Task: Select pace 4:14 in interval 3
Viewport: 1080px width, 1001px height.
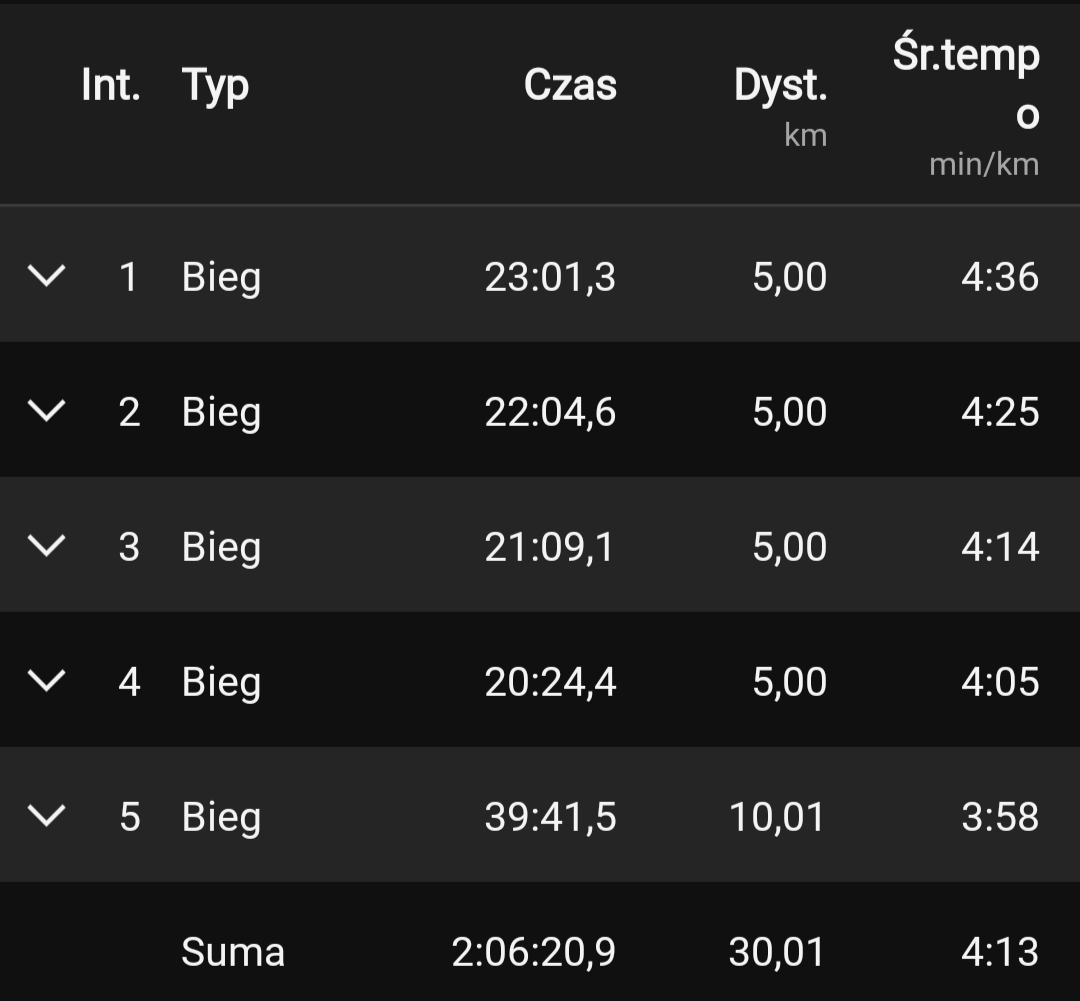Action: [1000, 547]
